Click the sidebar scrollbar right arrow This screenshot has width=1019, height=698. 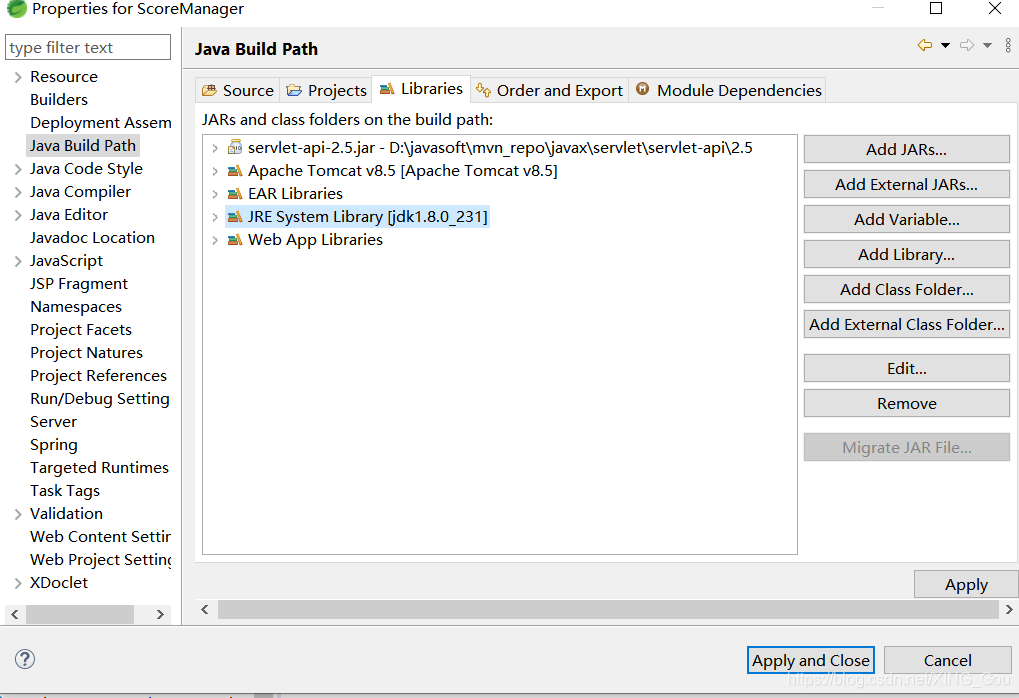160,614
